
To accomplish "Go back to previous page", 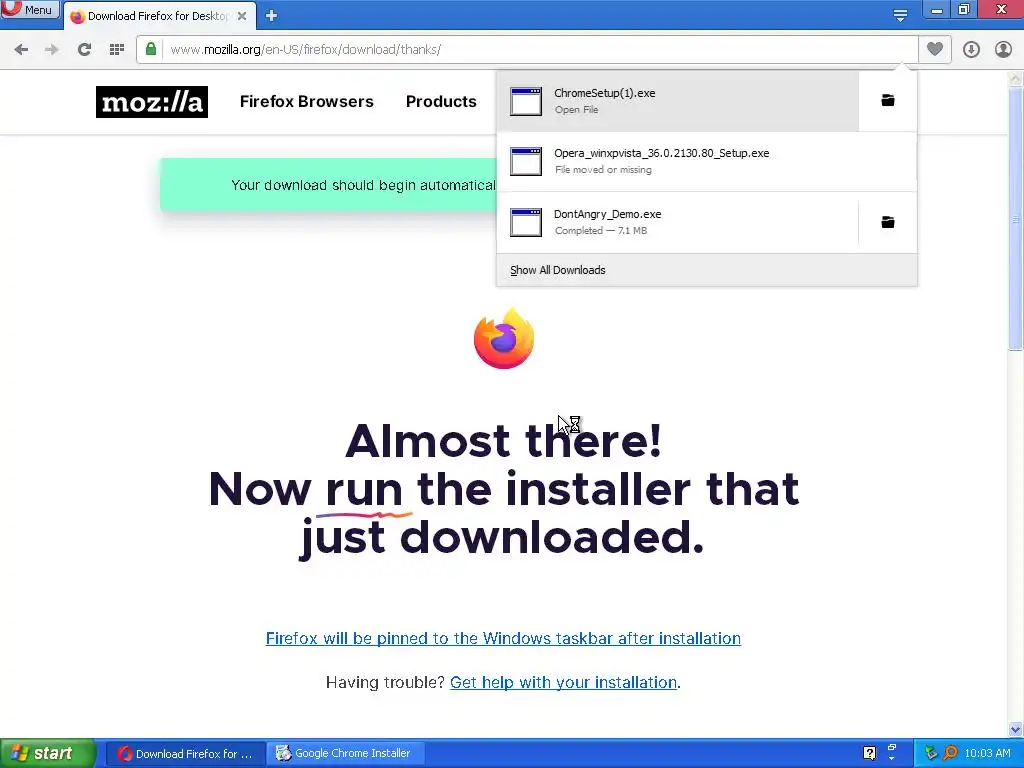I will pos(21,50).
